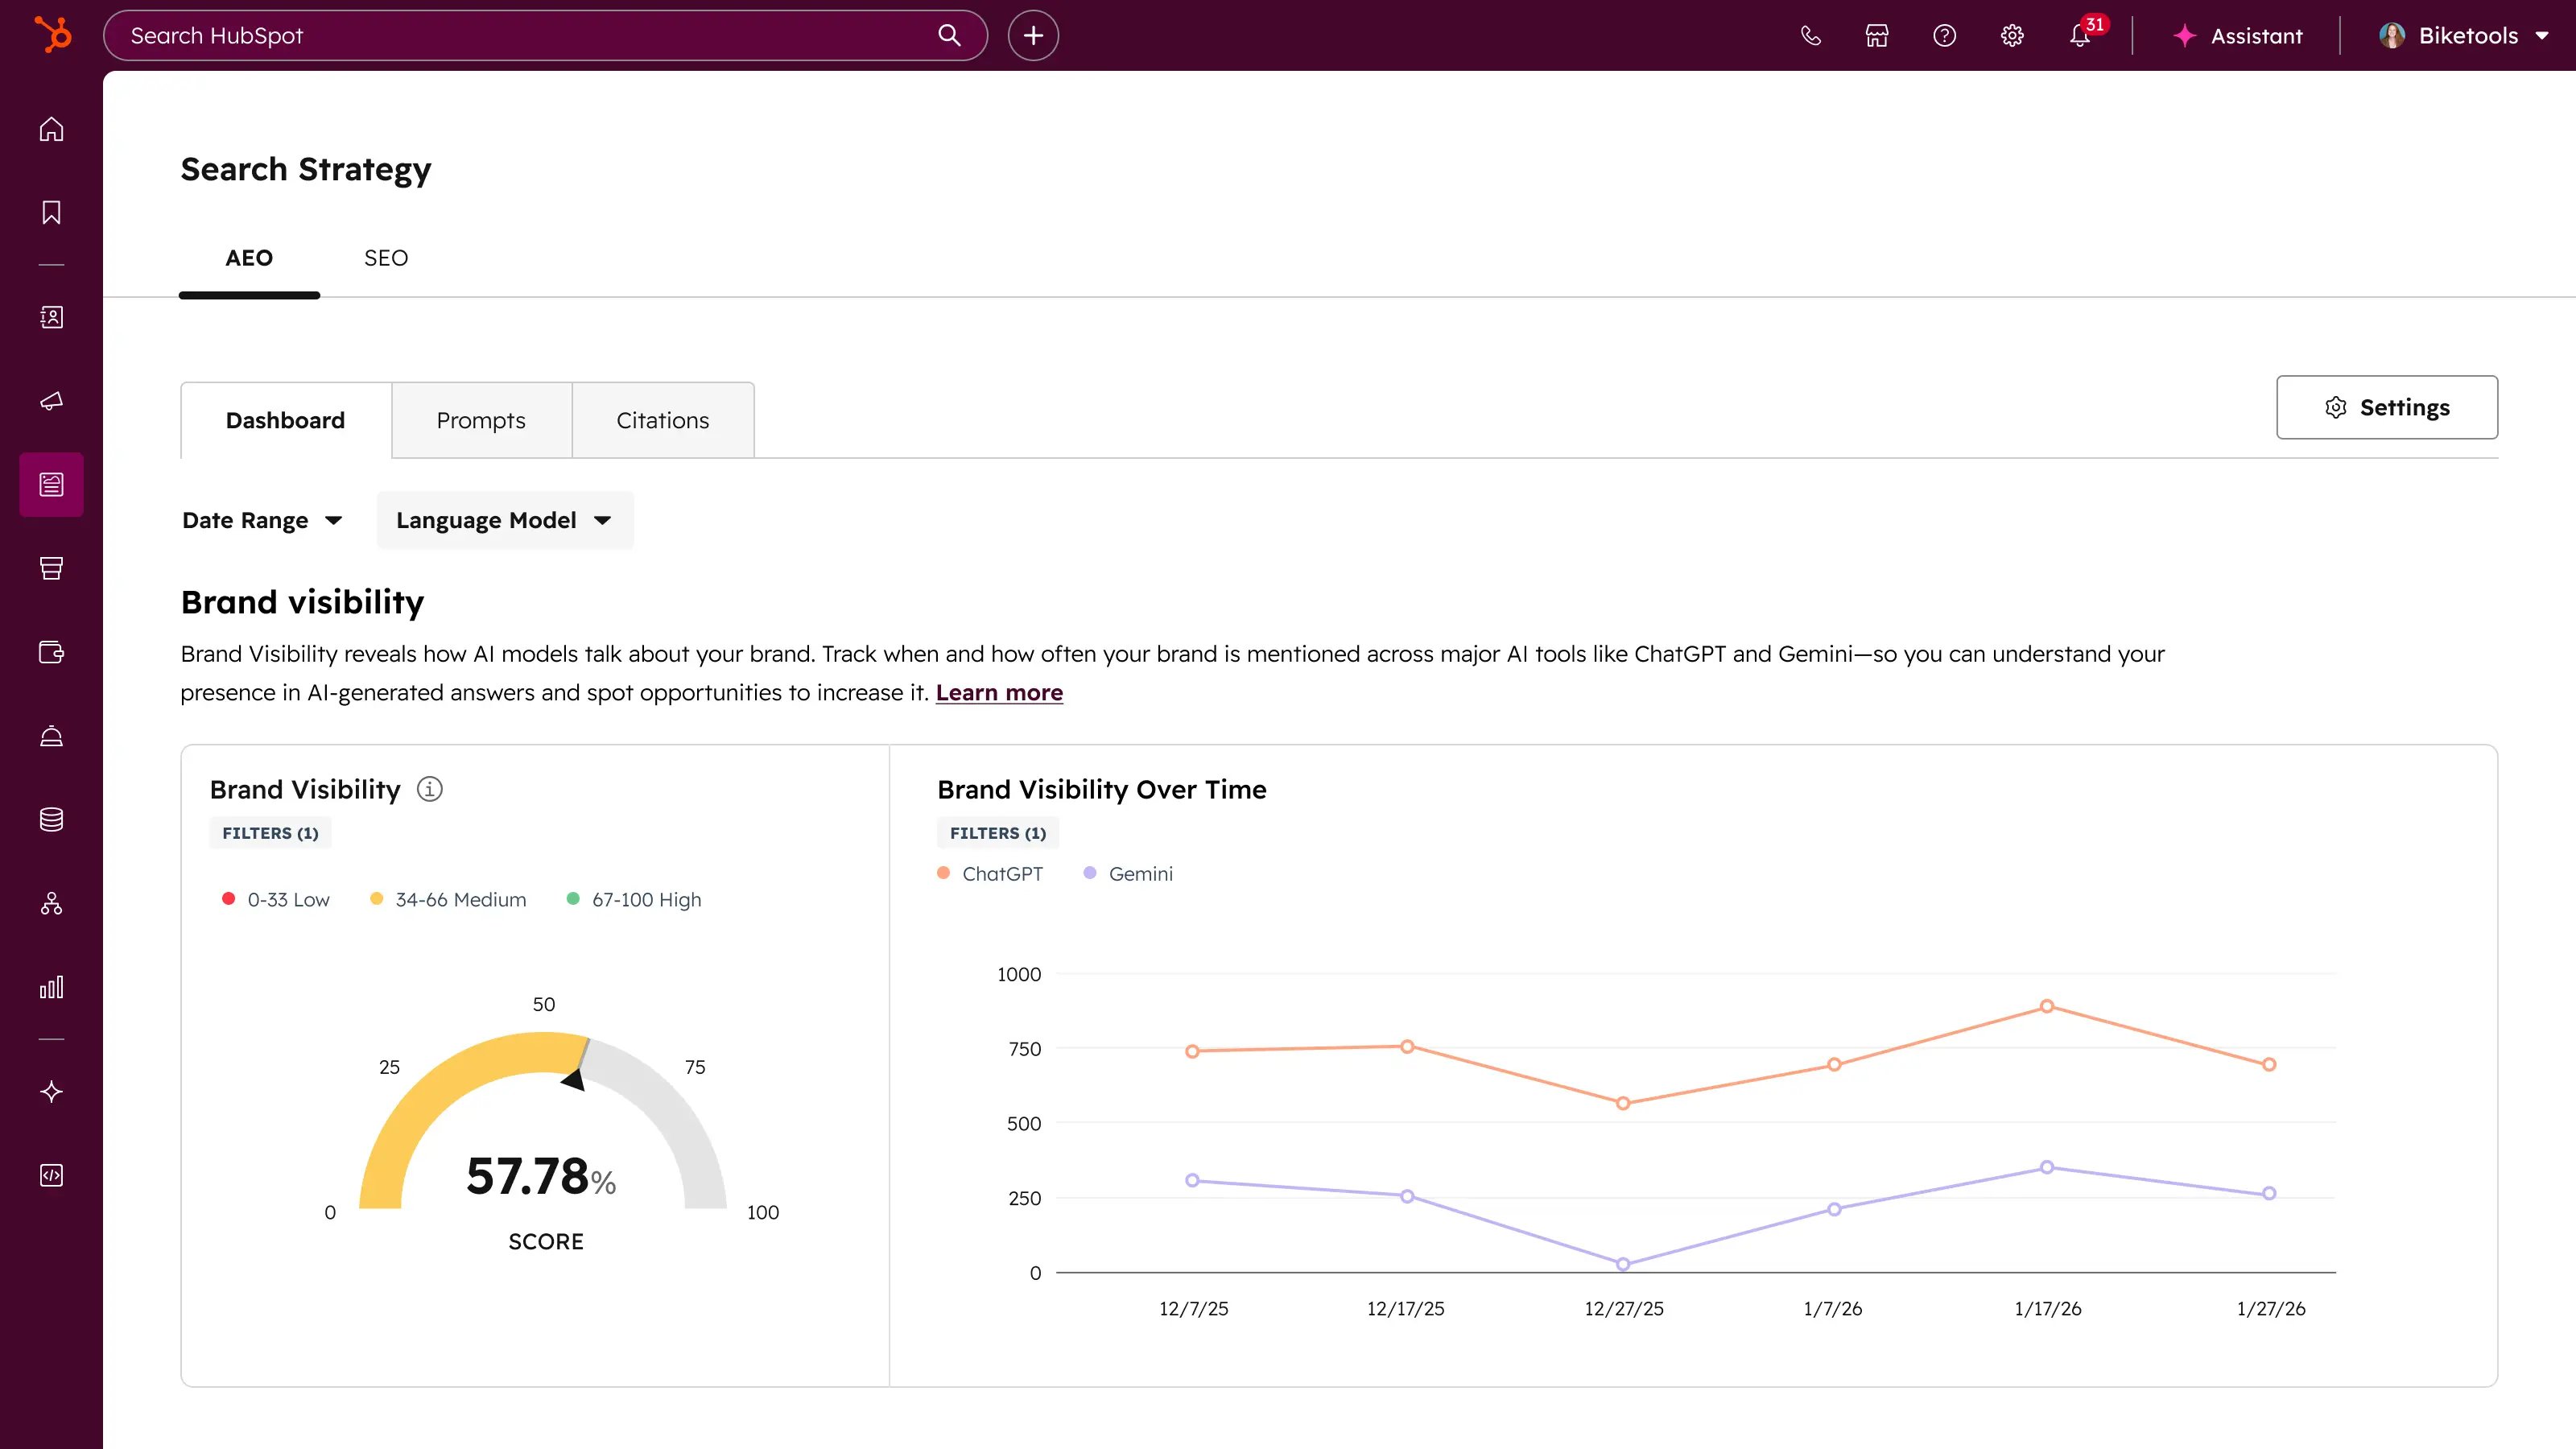The width and height of the screenshot is (2576, 1449).
Task: Click the notifications bell showing 31 alerts
Action: coord(2079,36)
